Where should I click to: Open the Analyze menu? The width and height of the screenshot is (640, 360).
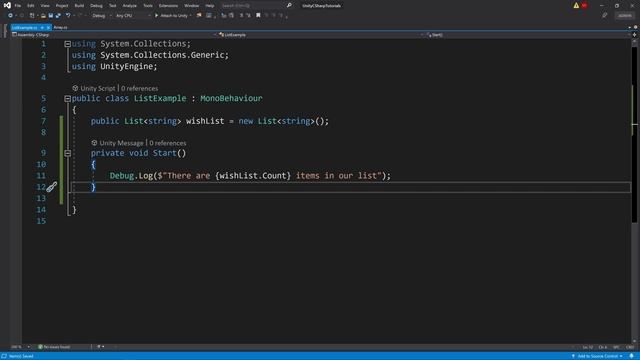(129, 6)
